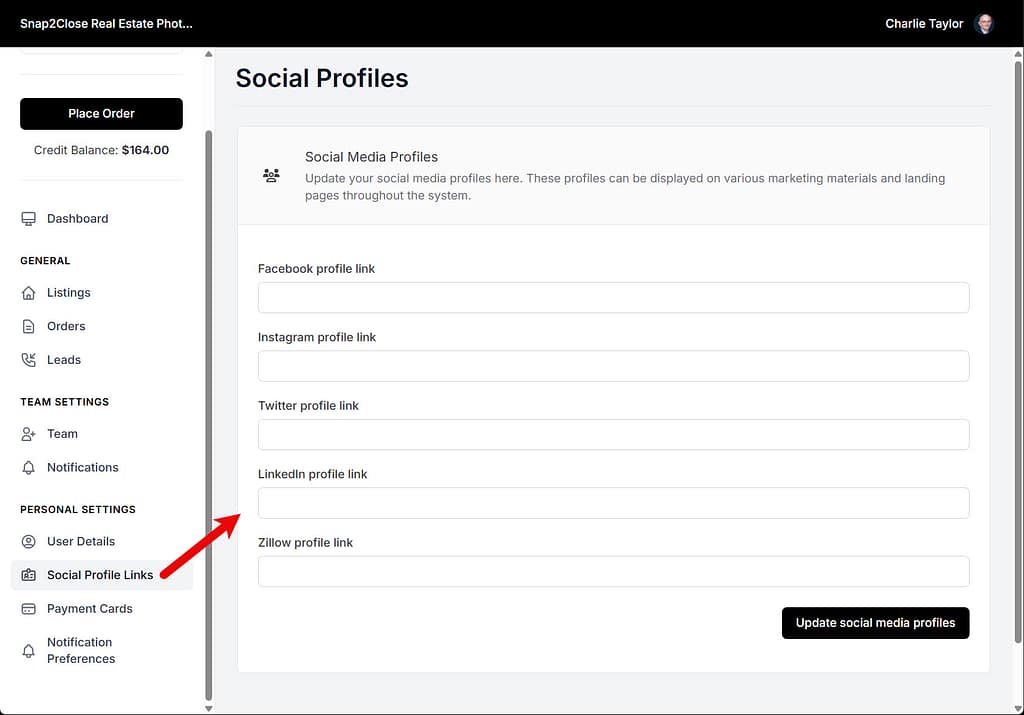Screen dimensions: 1024x715
Task: Click the Social Media Profiles group icon
Action: click(x=271, y=174)
